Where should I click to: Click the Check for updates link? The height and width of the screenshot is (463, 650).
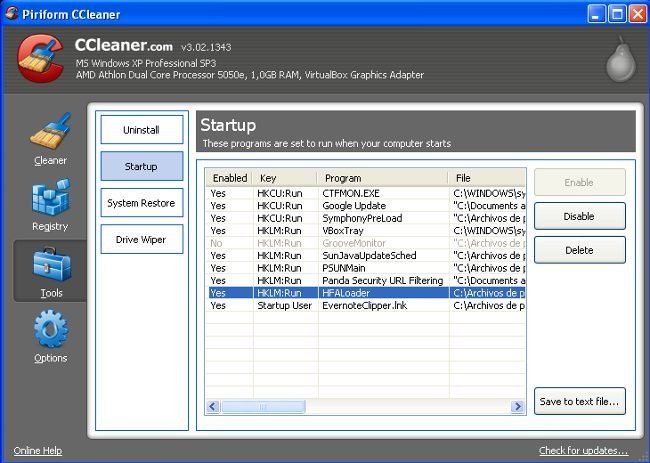click(583, 450)
